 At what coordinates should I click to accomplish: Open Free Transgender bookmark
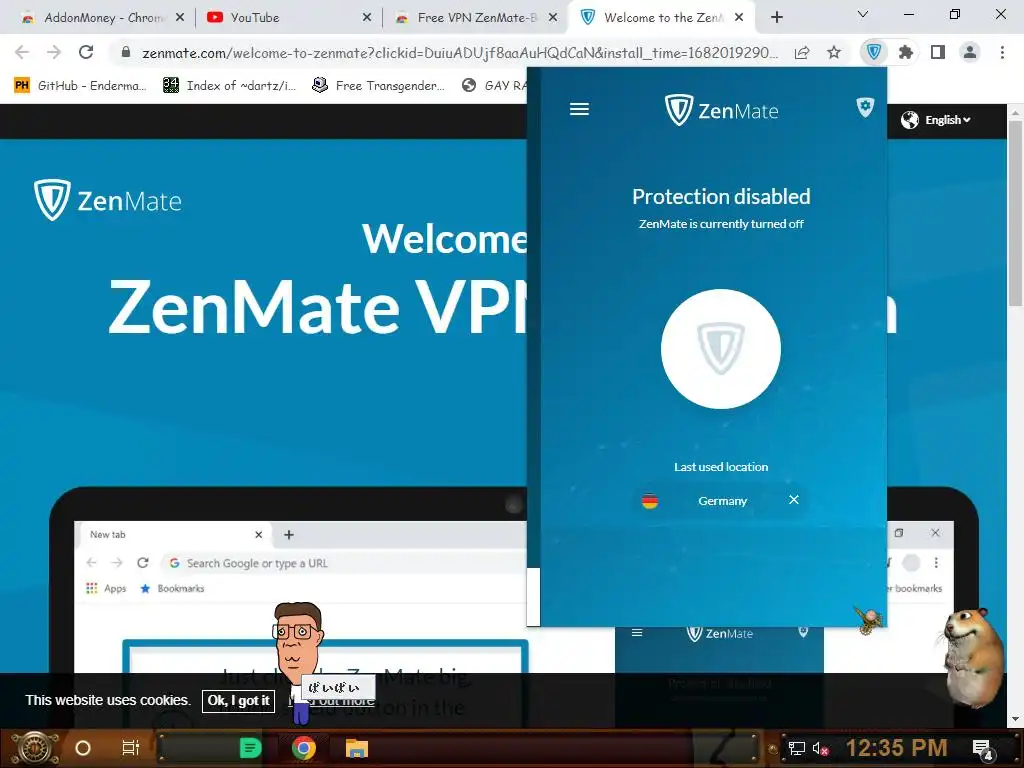coord(379,86)
